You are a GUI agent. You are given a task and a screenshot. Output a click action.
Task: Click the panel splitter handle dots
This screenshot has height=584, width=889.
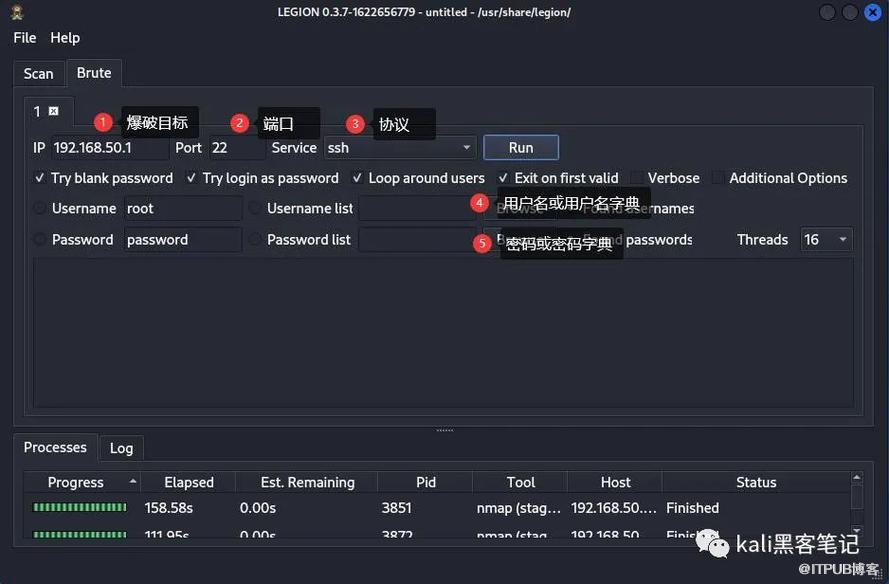[444, 430]
